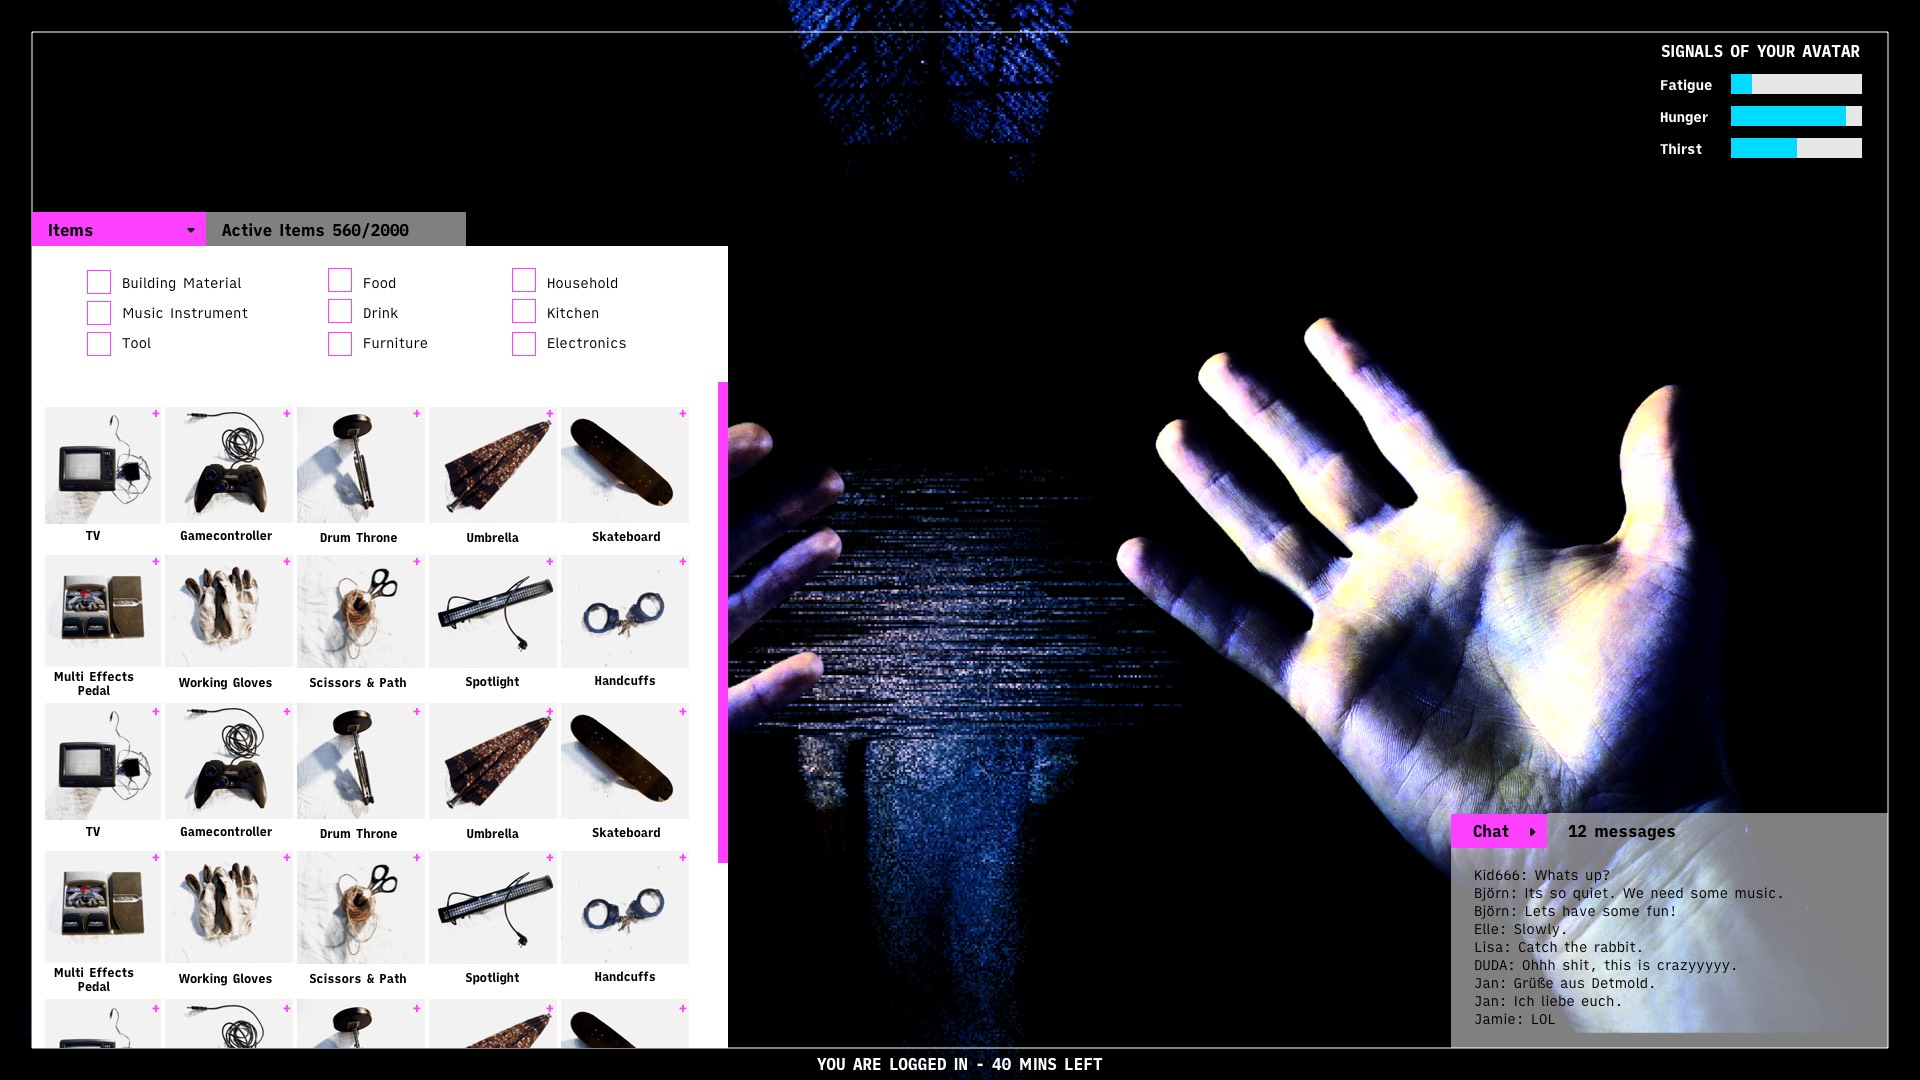Viewport: 1920px width, 1080px height.
Task: Click the plus icon on the second Spotlight
Action: click(x=550, y=857)
